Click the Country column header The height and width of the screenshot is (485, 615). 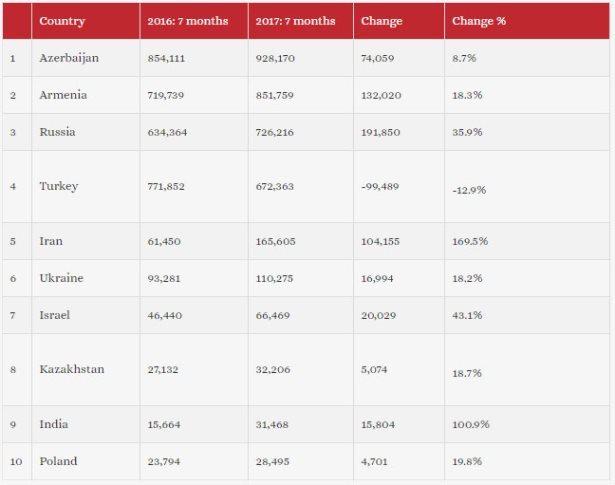62,21
